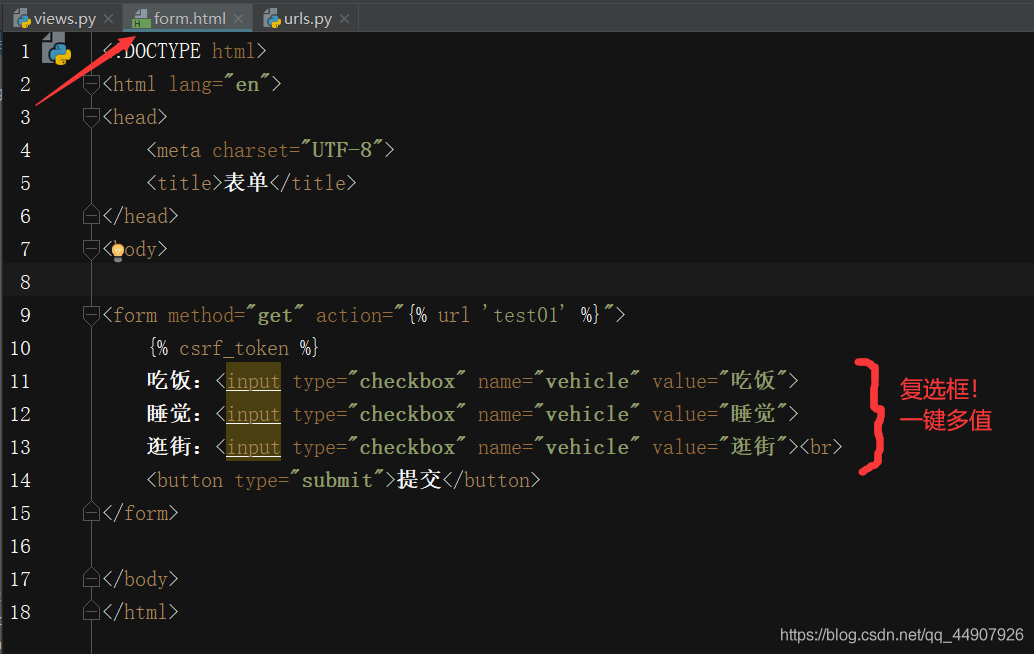This screenshot has width=1034, height=654.
Task: Click the Python gutter icon on line 1
Action: click(56, 51)
